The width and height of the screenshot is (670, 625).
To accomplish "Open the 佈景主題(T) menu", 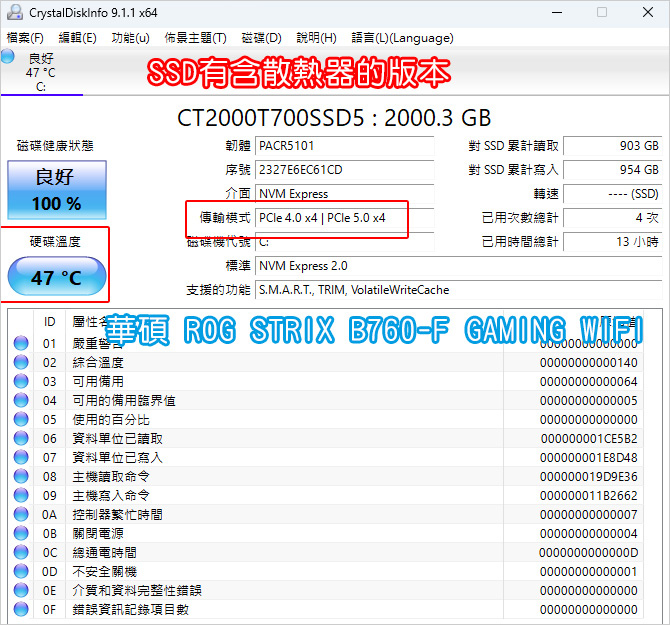I will 195,38.
